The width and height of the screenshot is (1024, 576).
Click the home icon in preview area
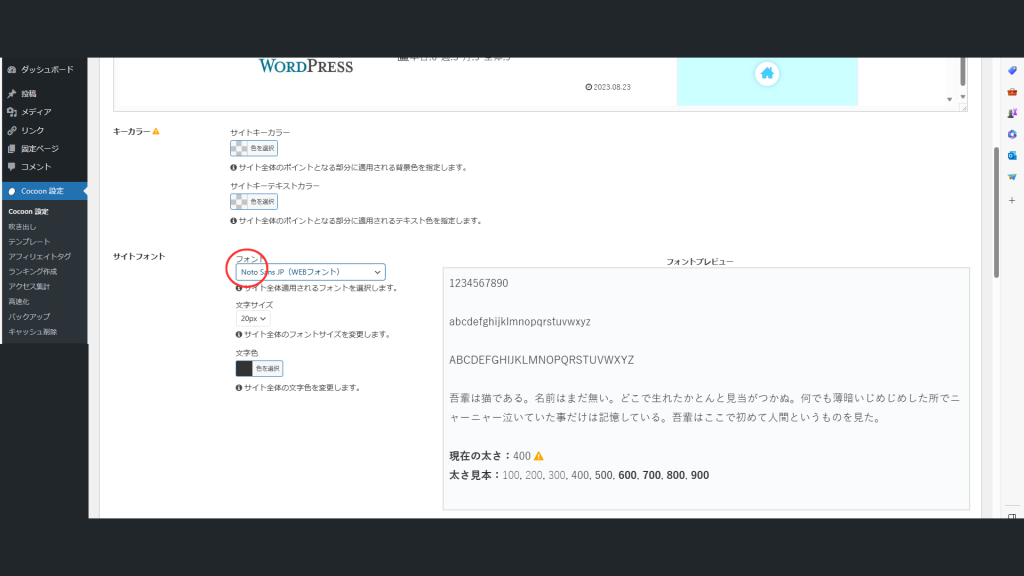[767, 73]
